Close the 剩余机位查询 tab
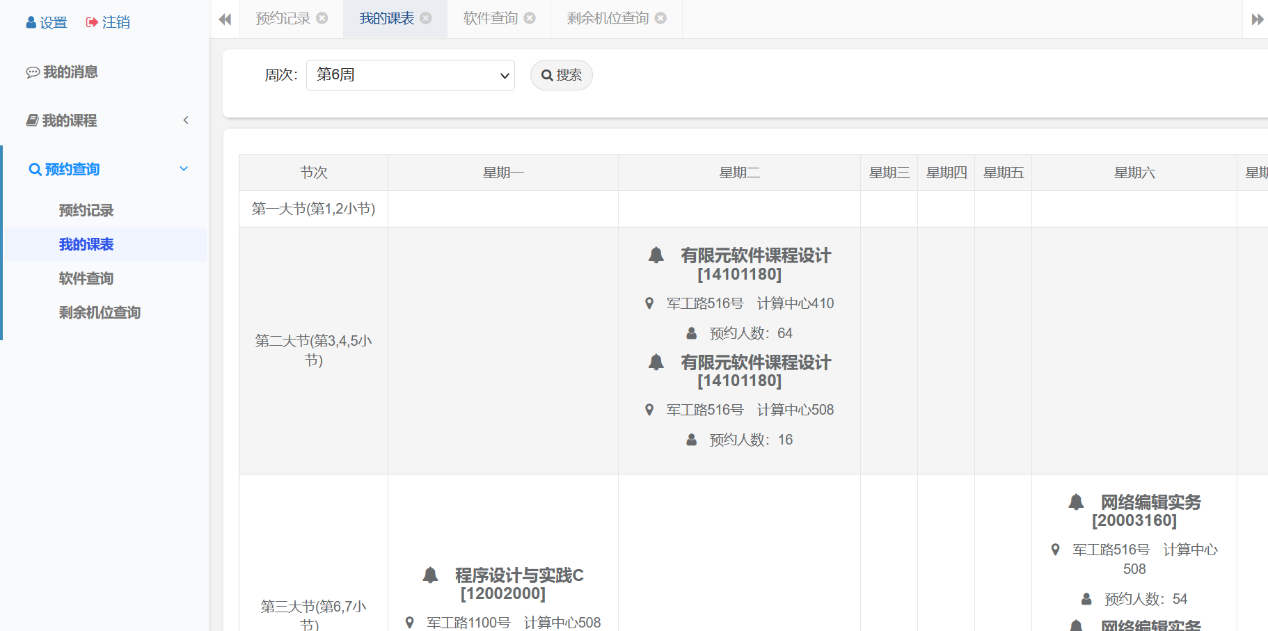The image size is (1268, 631). (661, 18)
